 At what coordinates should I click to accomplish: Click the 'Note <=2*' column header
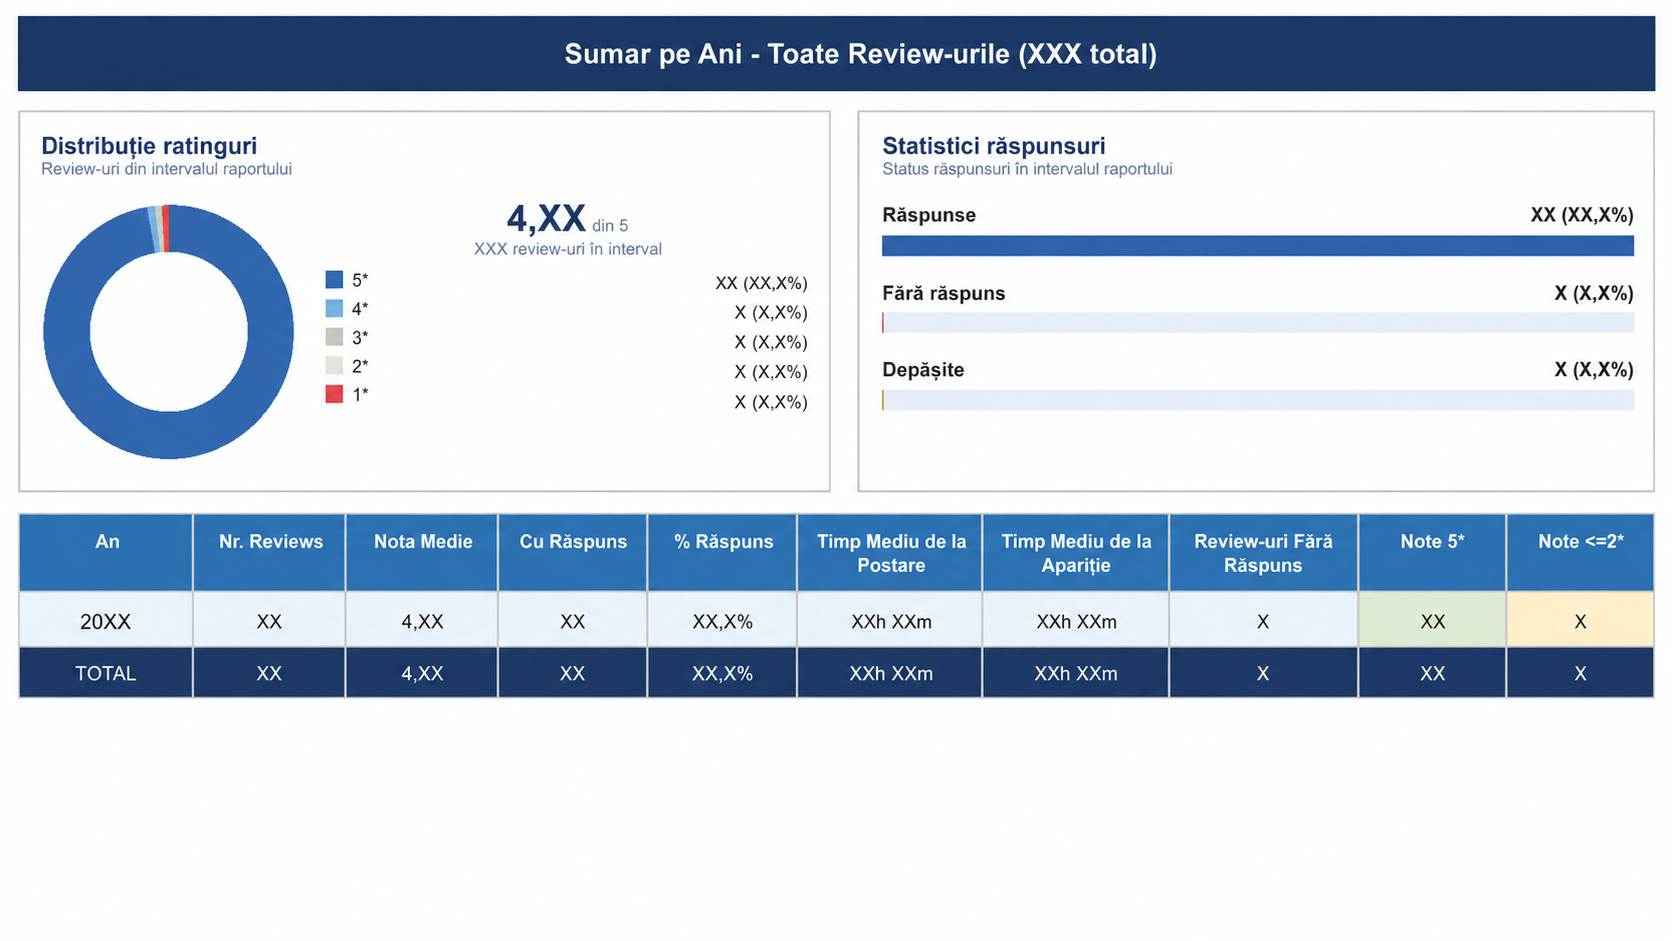click(x=1580, y=552)
